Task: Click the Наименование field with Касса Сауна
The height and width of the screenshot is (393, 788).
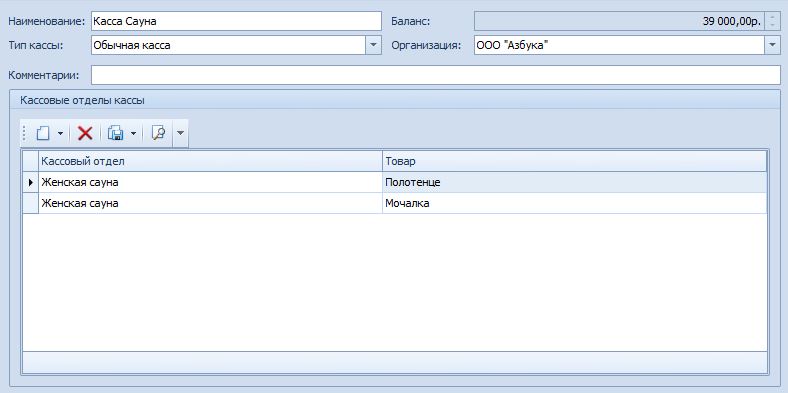Action: [236, 21]
